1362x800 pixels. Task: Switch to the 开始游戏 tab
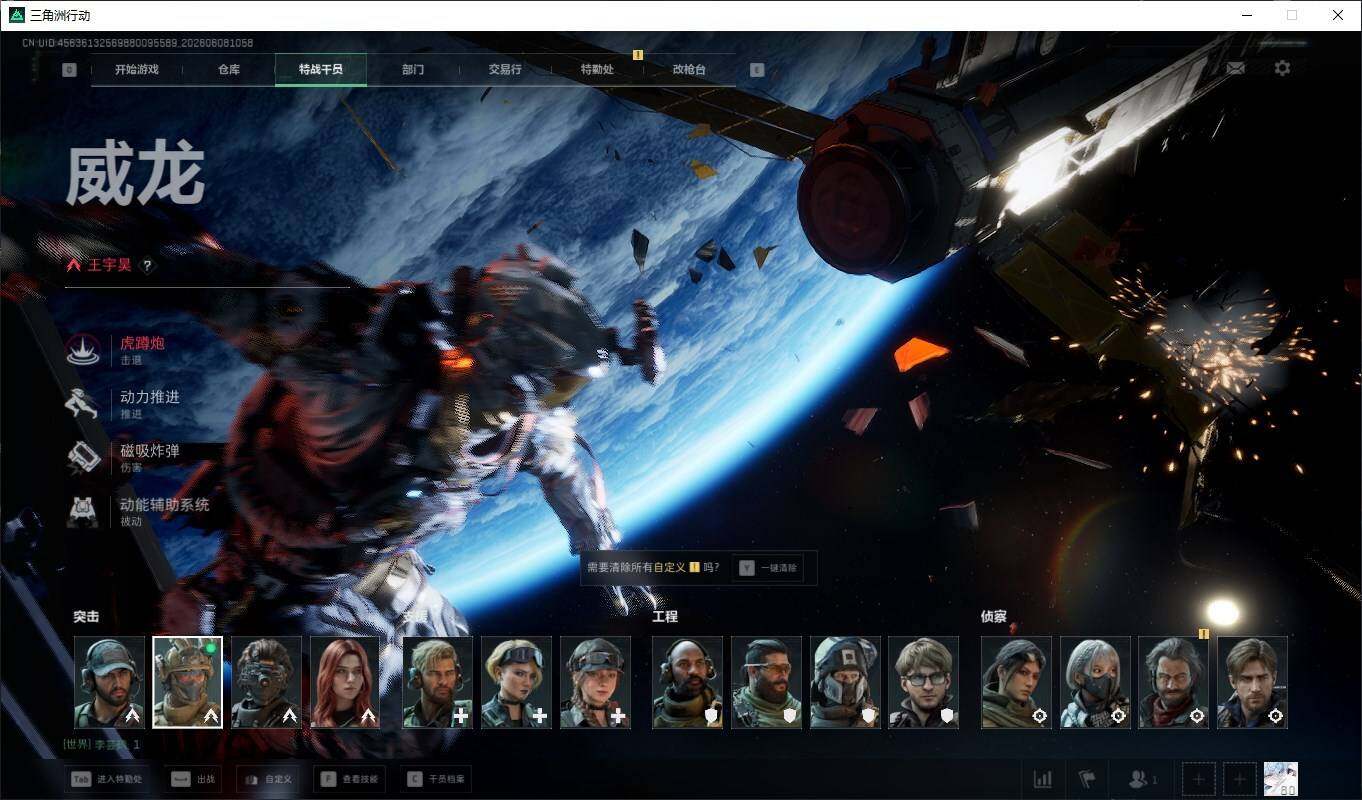tap(136, 70)
